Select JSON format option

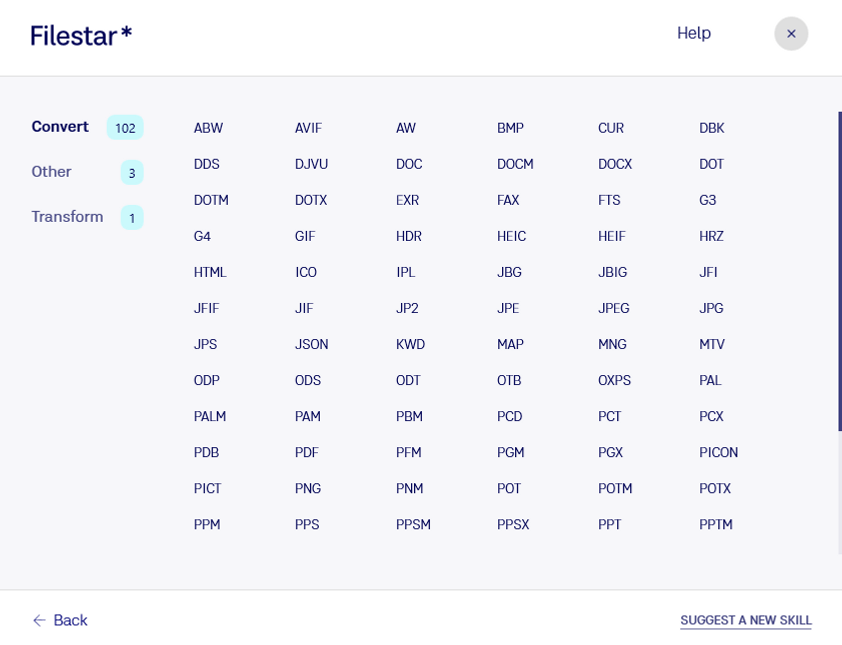coord(311,344)
